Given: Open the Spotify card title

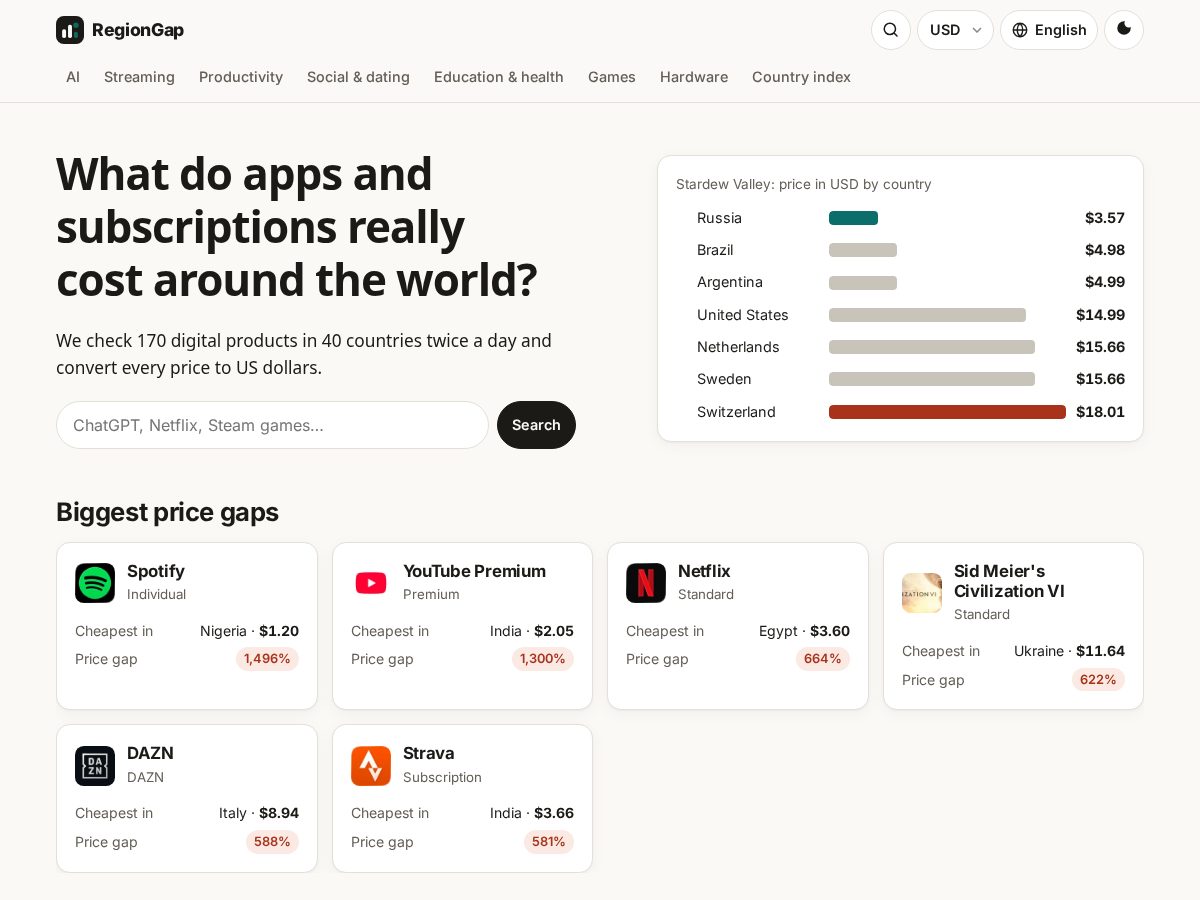Looking at the screenshot, I should [x=156, y=571].
